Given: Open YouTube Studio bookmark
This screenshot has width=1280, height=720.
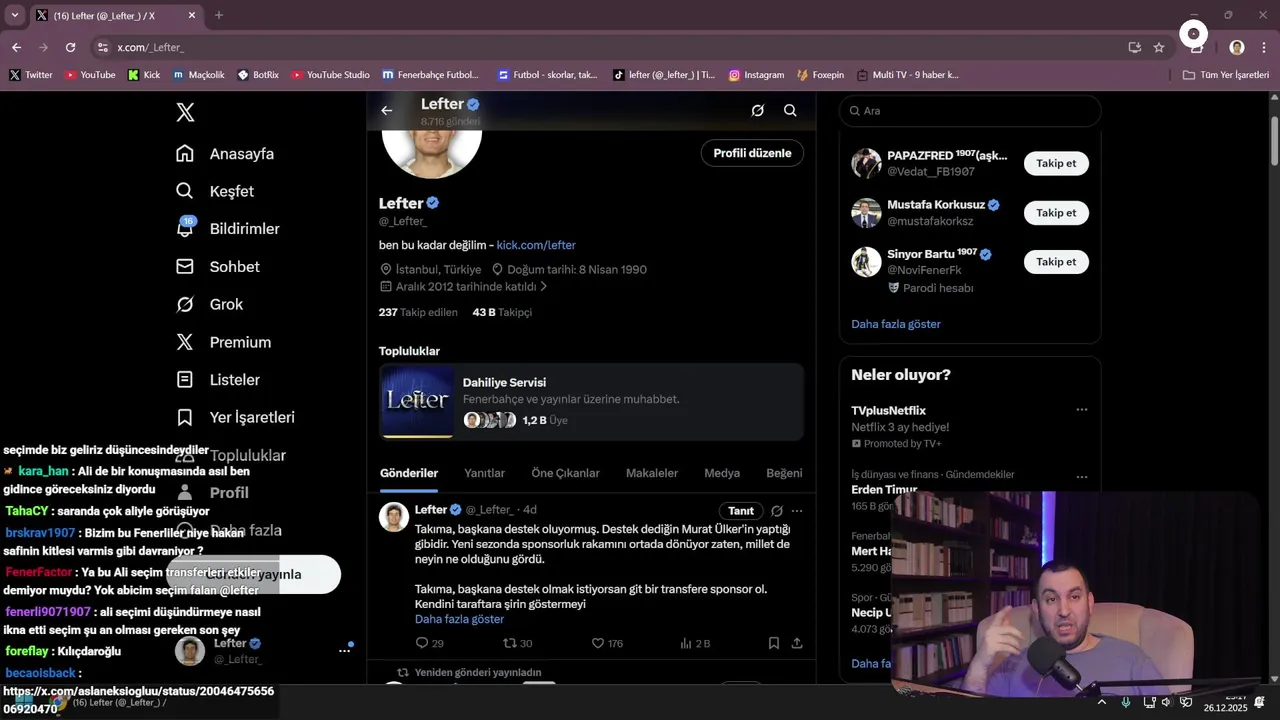Looking at the screenshot, I should point(330,75).
